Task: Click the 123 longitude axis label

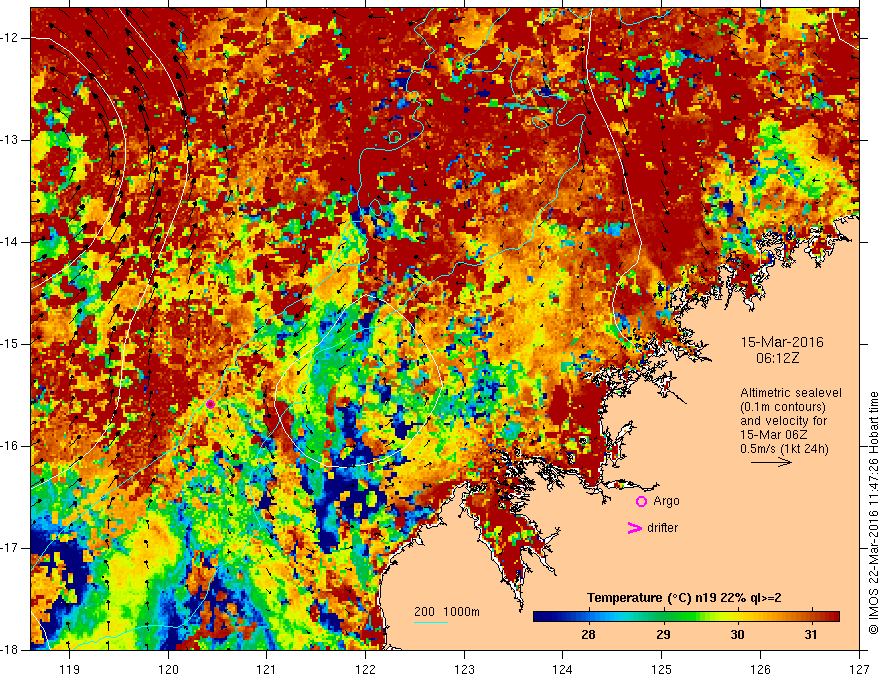Action: pos(464,669)
